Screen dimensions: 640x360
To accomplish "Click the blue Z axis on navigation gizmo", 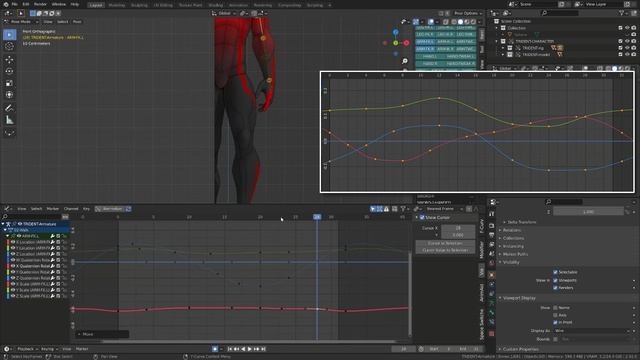I will pos(396,32).
